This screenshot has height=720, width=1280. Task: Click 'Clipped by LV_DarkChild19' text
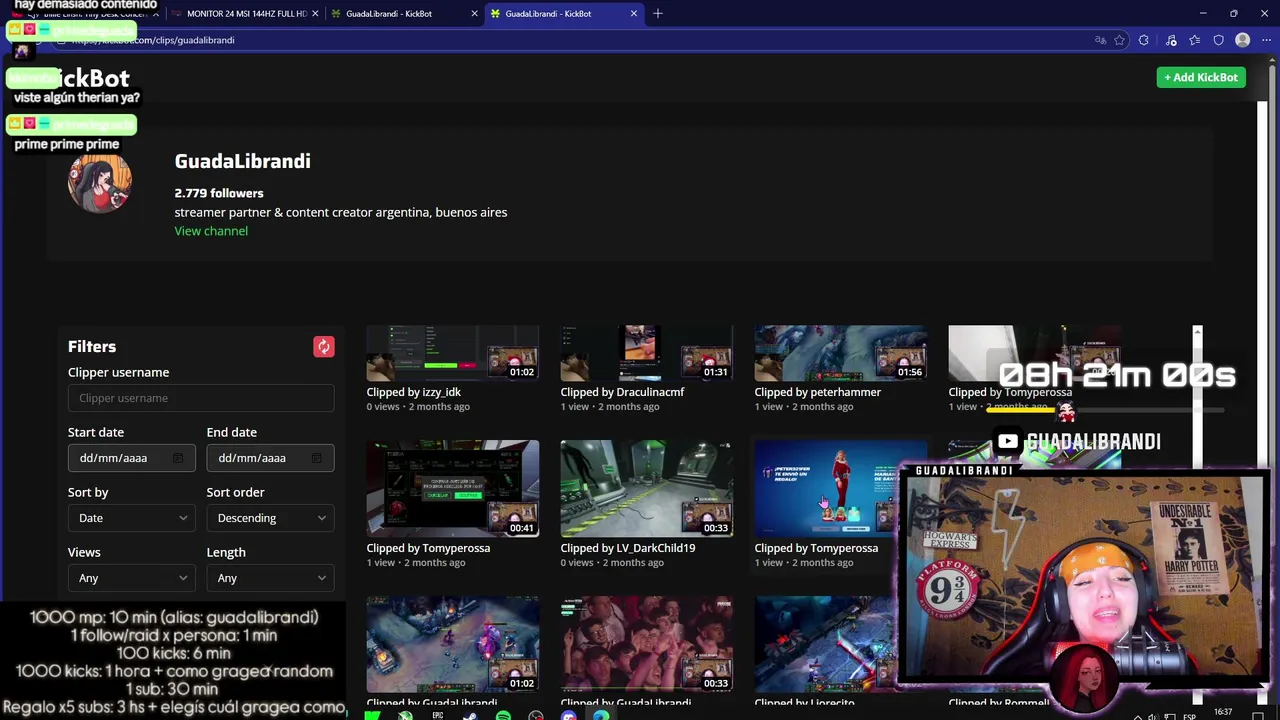[627, 548]
